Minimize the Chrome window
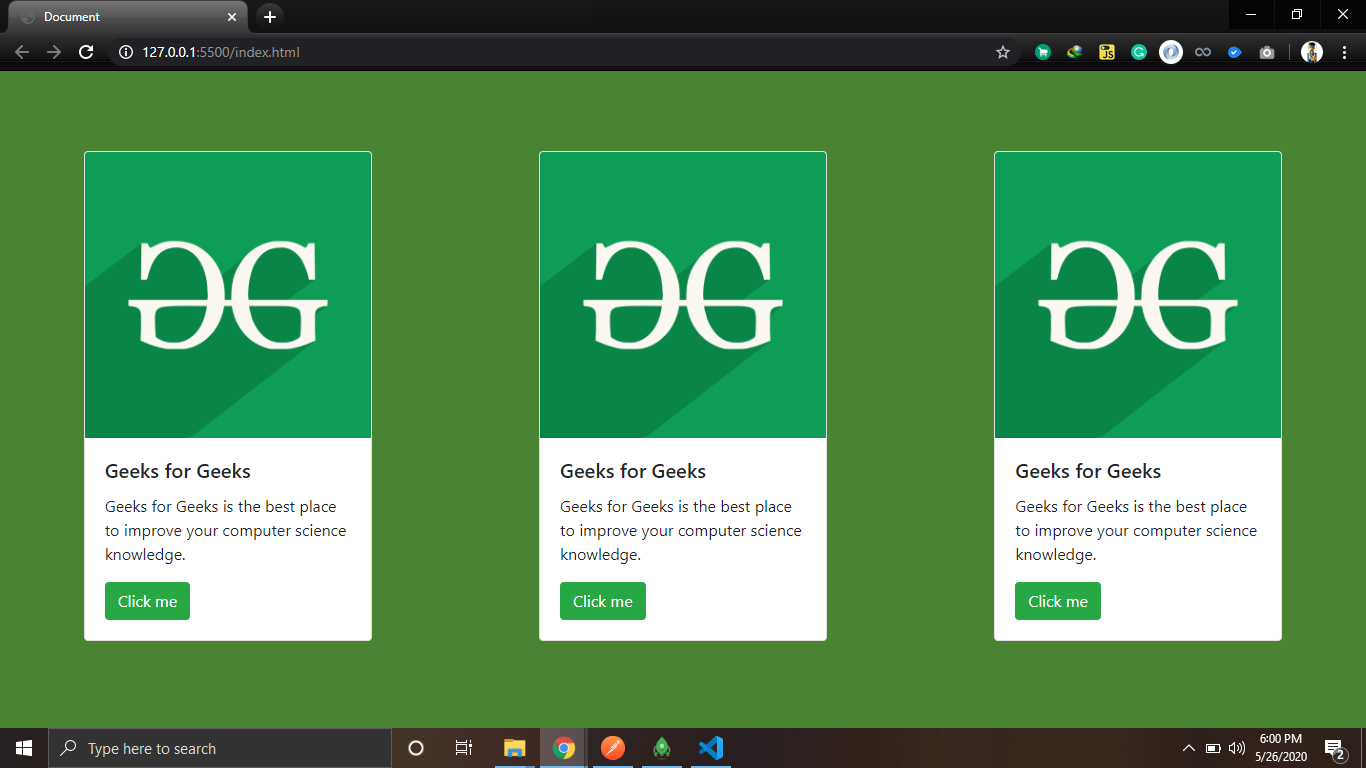Viewport: 1366px width, 768px height. coord(1251,15)
